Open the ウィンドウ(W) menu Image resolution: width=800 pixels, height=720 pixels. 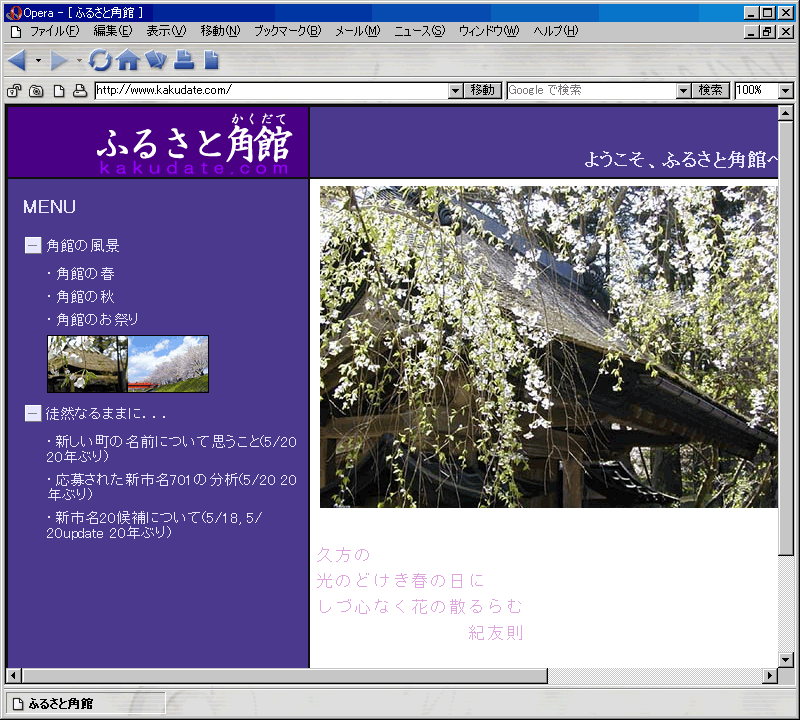[x=489, y=31]
